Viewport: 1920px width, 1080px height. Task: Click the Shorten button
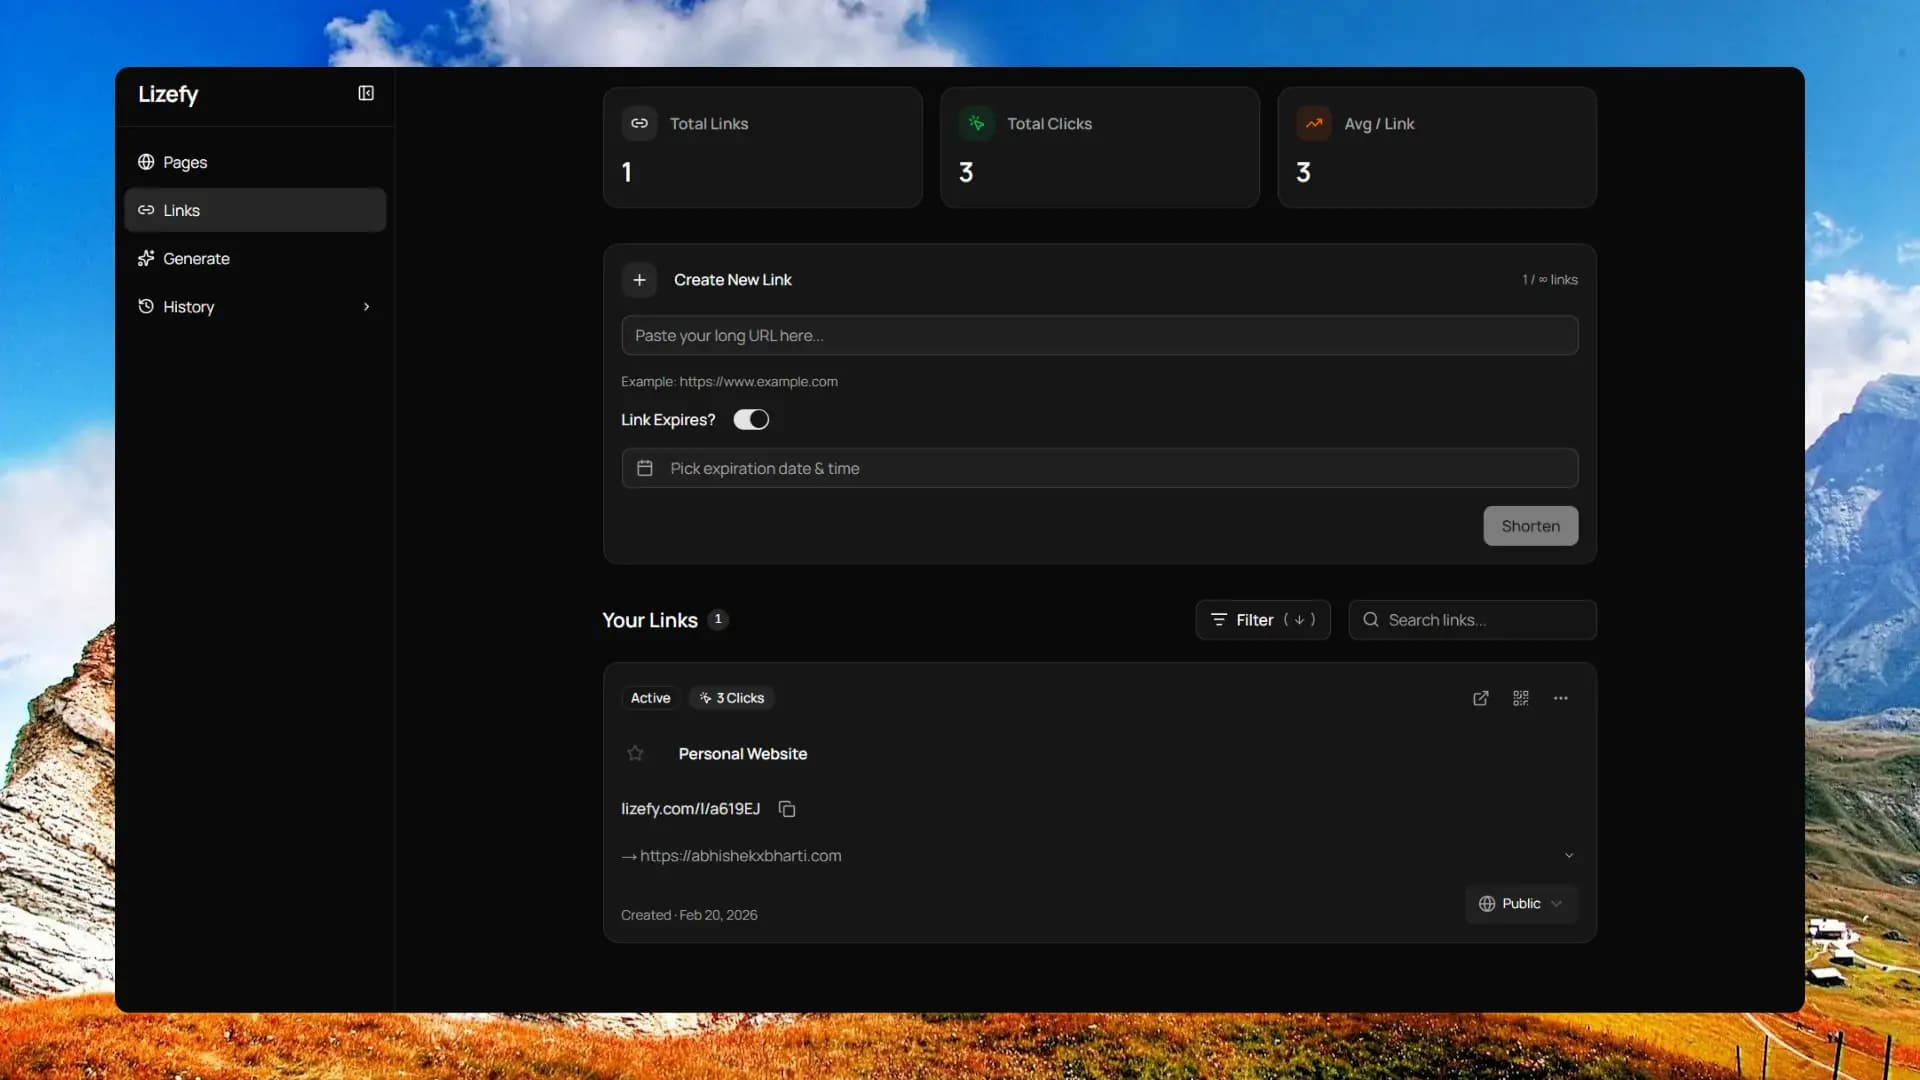pyautogui.click(x=1530, y=525)
